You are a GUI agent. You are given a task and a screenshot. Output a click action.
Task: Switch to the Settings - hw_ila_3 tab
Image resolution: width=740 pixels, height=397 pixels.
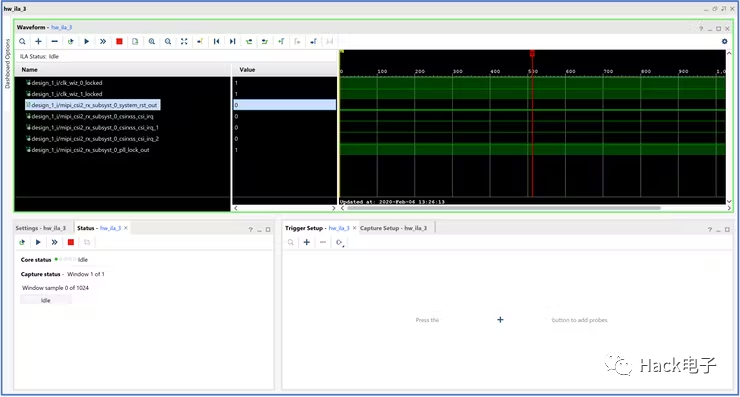click(x=41, y=228)
